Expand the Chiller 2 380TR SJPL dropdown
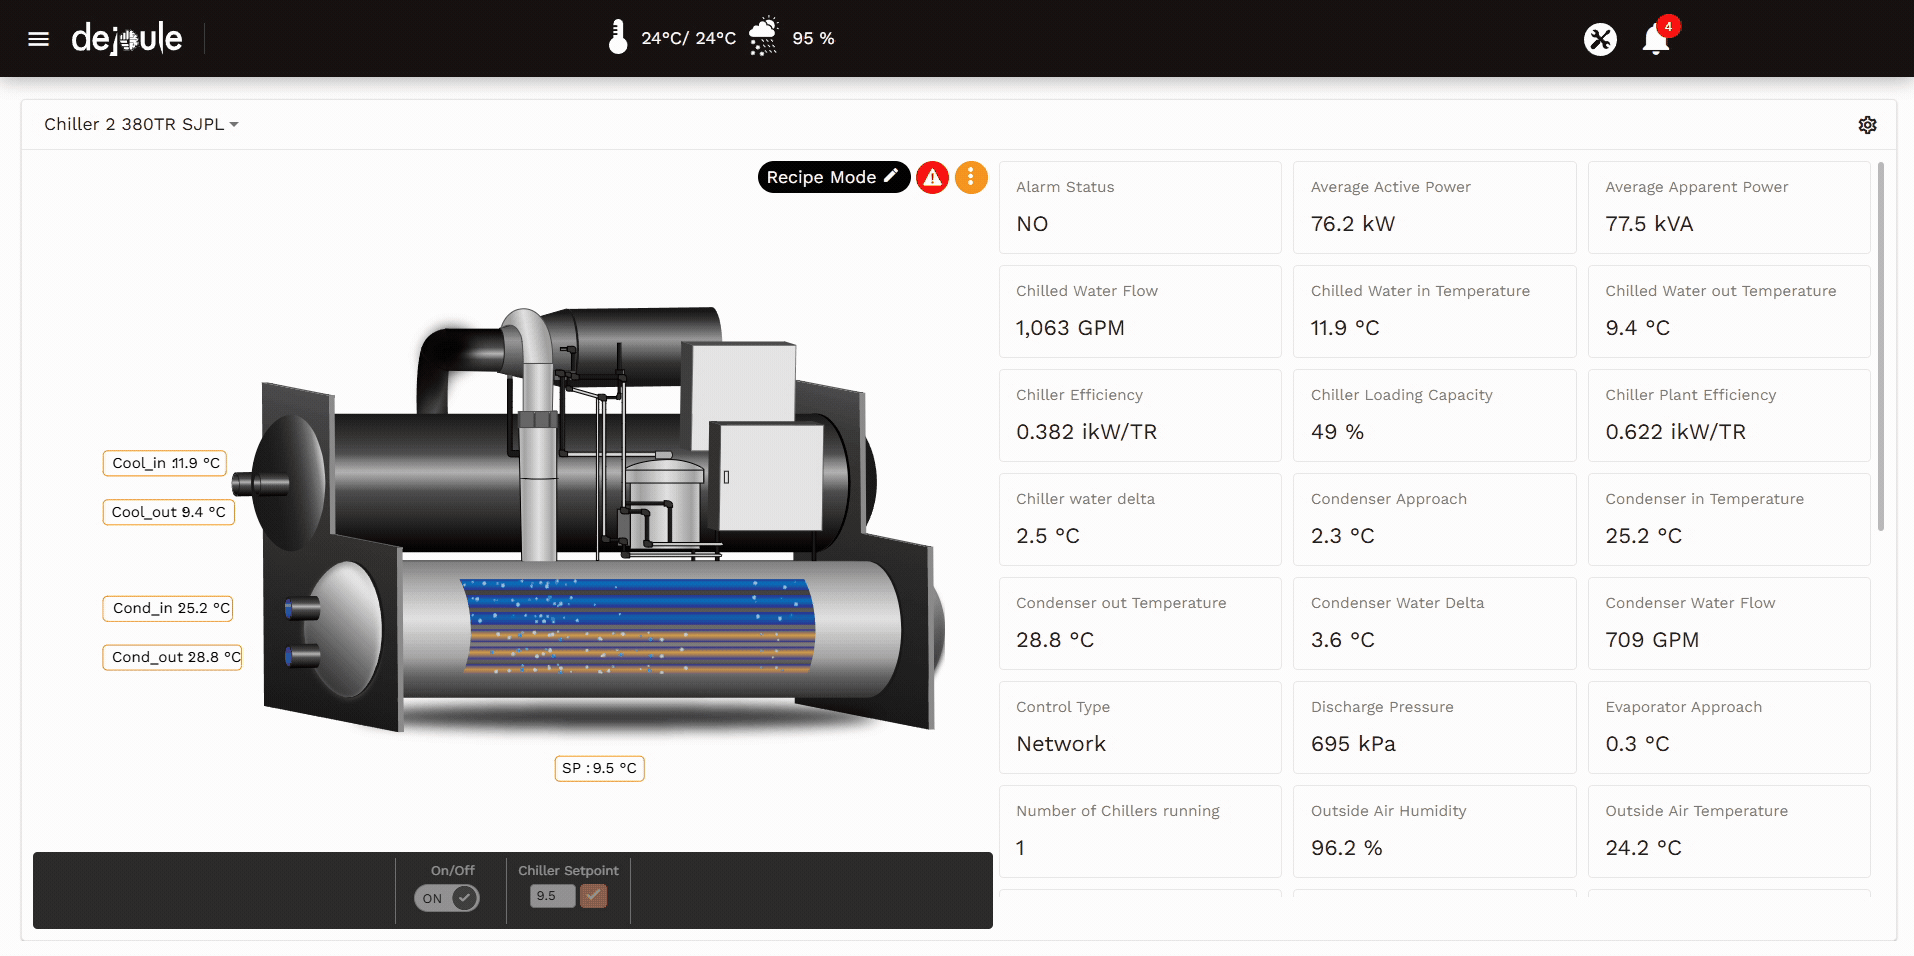The image size is (1914, 956). 141,124
